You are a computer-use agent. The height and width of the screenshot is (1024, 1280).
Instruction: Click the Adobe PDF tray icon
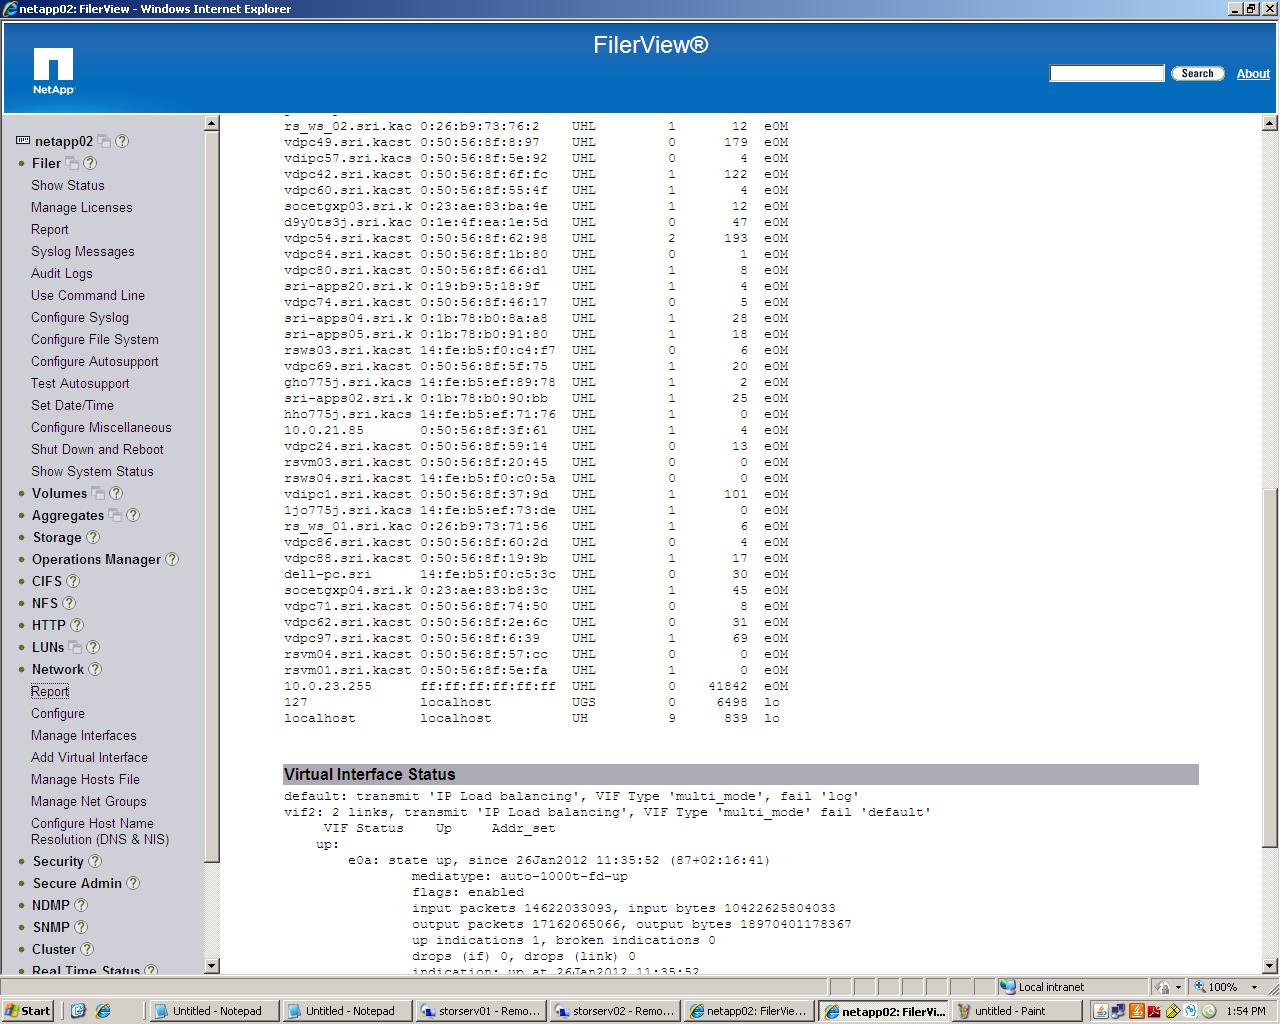1155,1011
